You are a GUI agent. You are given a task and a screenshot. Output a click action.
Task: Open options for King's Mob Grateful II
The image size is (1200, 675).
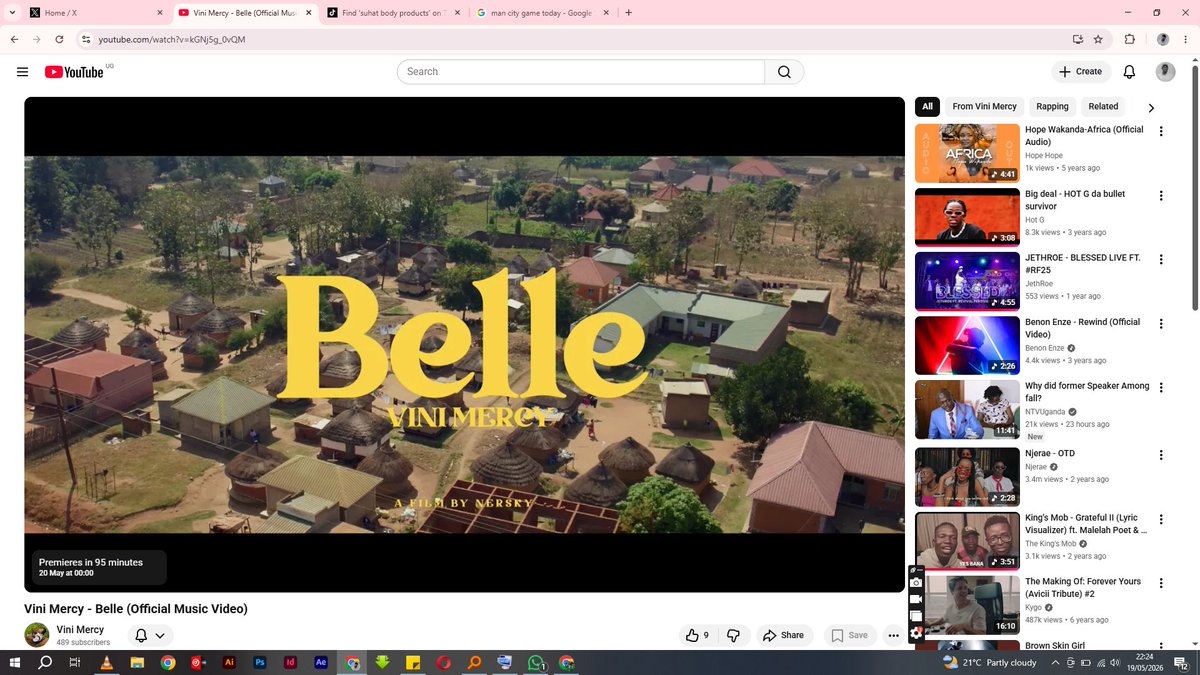(1161, 519)
